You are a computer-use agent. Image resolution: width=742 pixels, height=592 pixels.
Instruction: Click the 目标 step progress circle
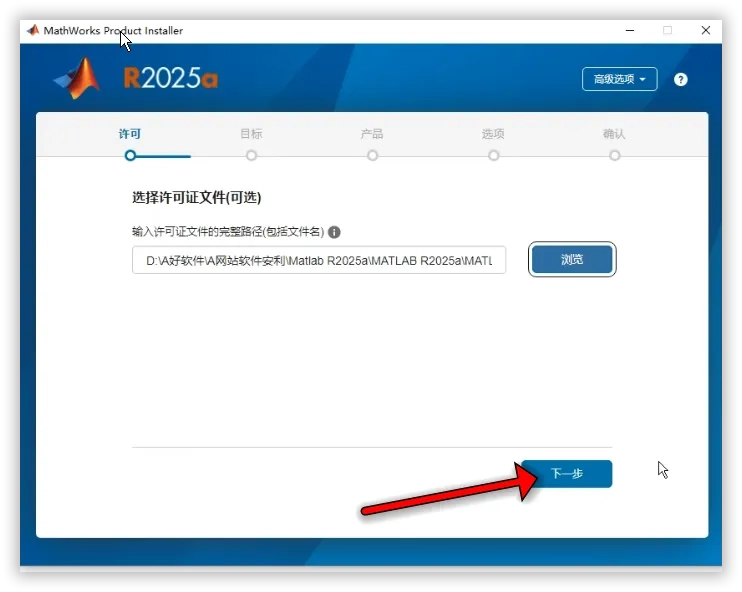(251, 155)
